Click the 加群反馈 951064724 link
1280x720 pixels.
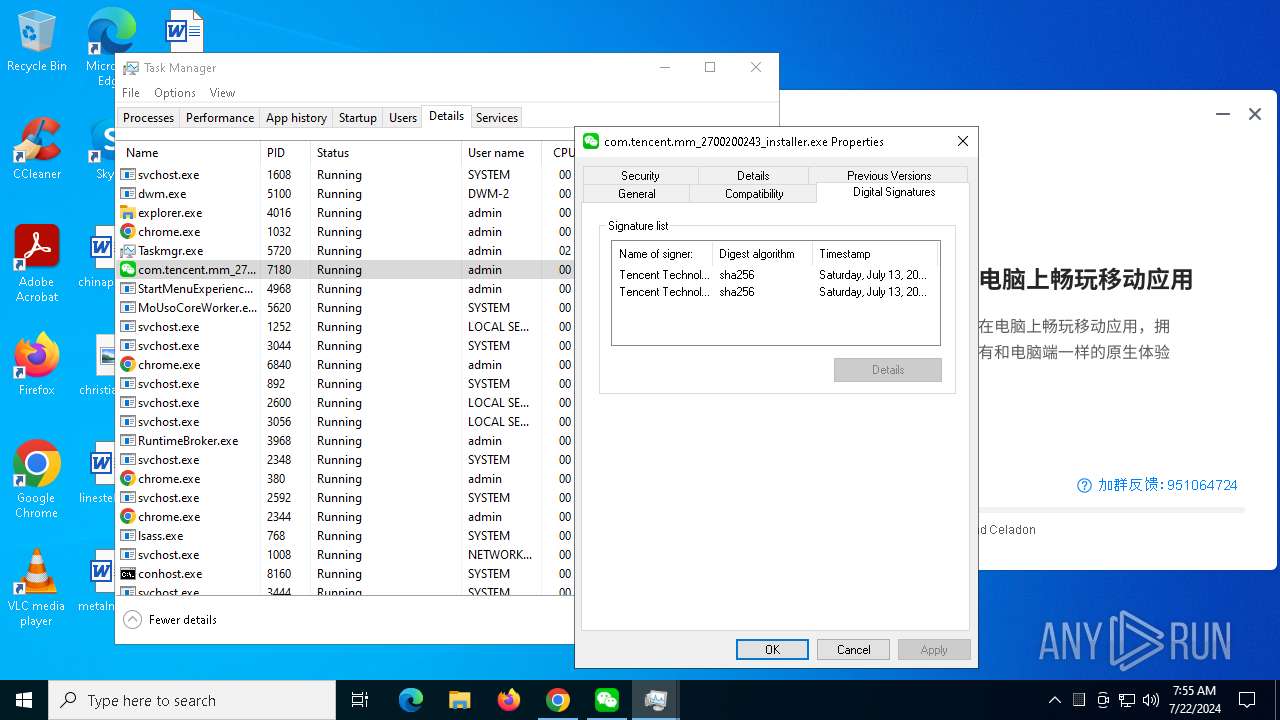(x=1167, y=485)
